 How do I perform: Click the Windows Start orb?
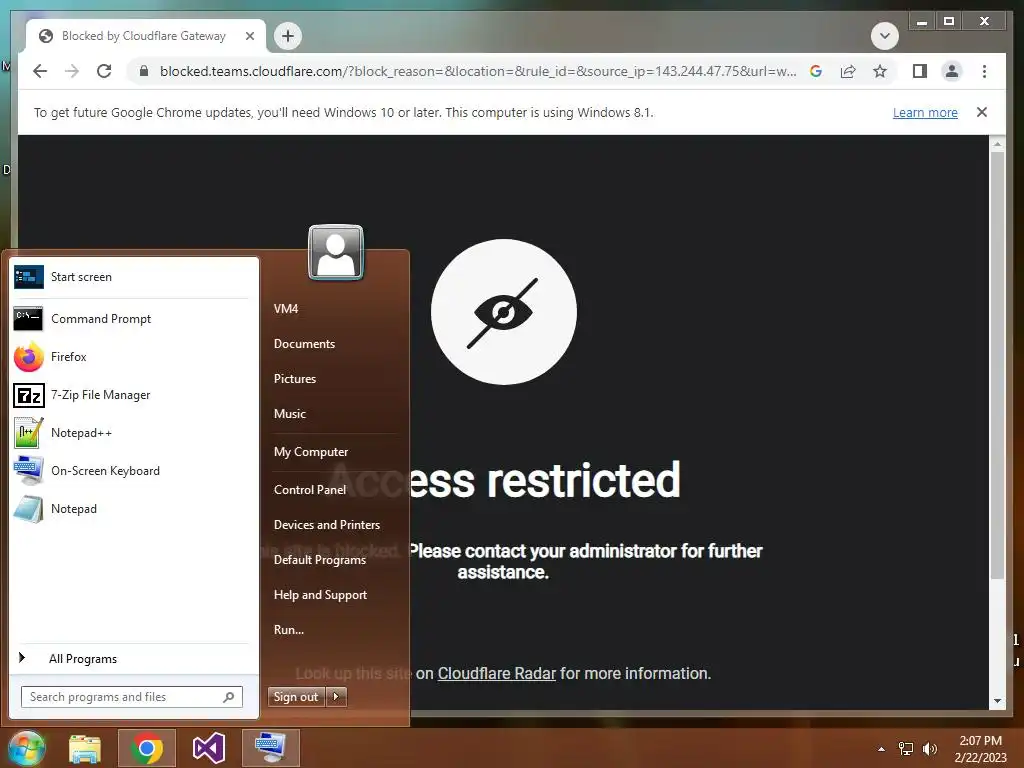point(26,748)
